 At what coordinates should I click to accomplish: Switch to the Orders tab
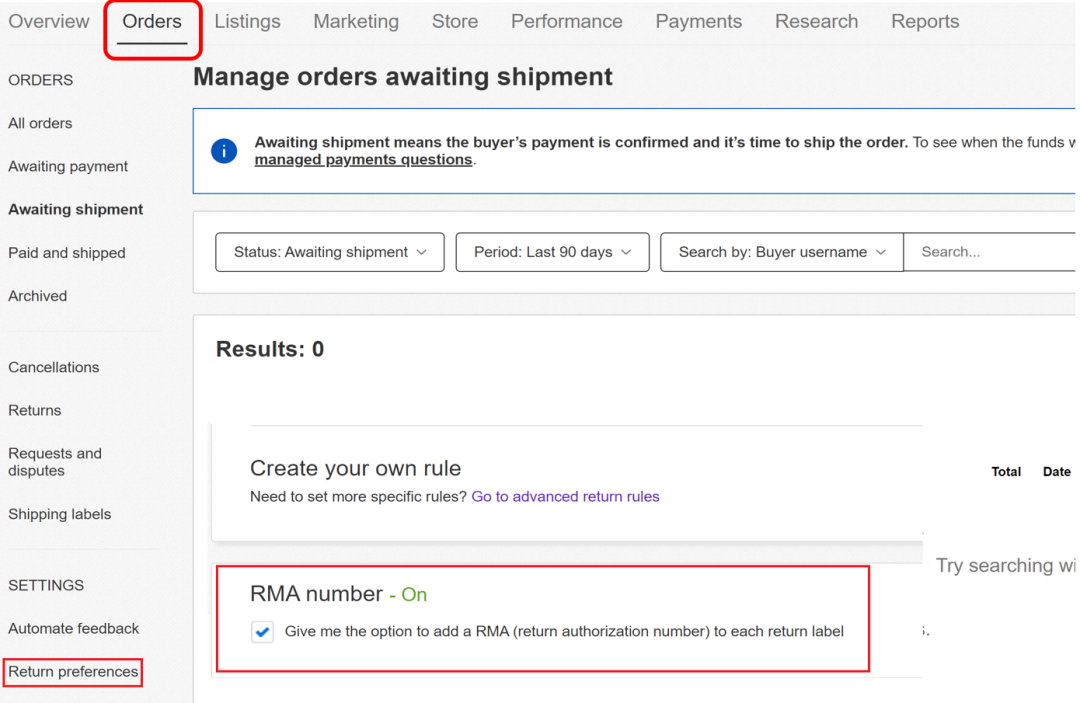152,22
